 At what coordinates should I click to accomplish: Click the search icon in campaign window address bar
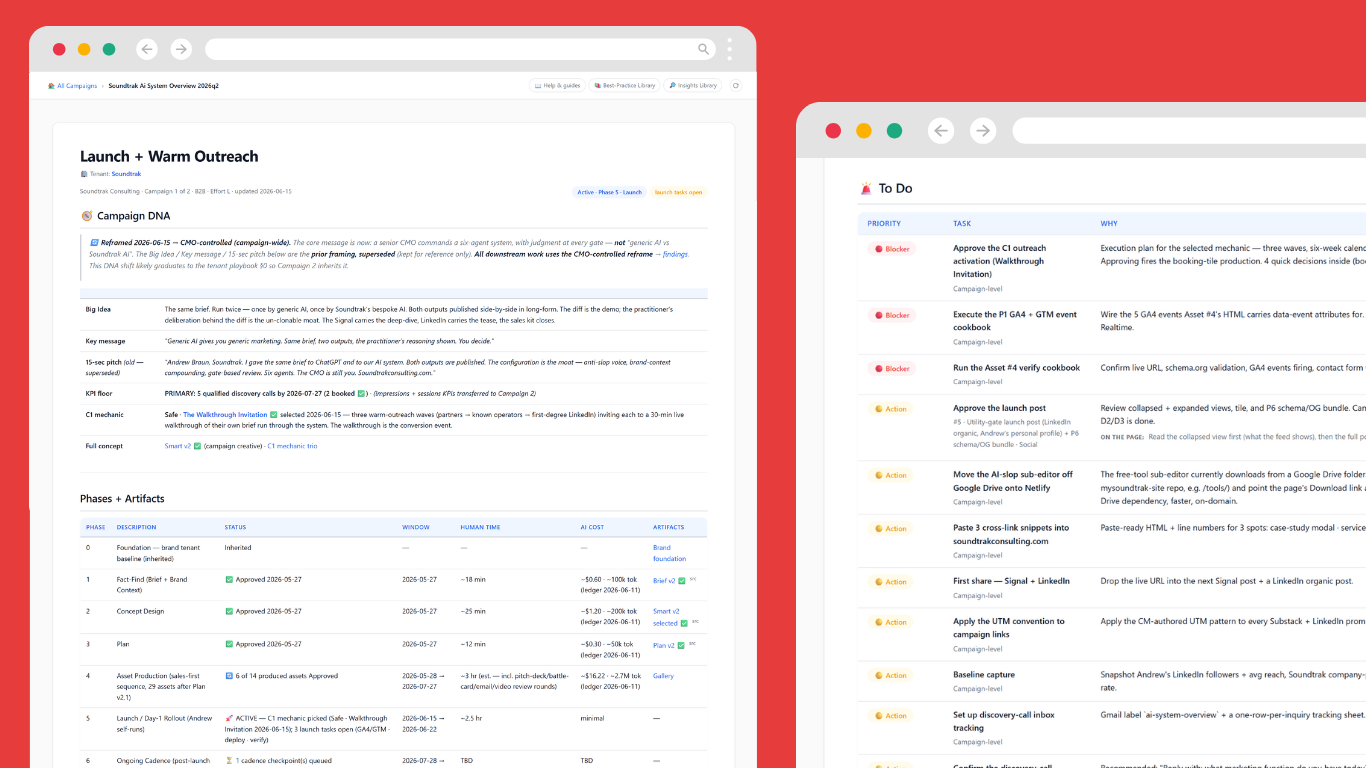[x=704, y=49]
